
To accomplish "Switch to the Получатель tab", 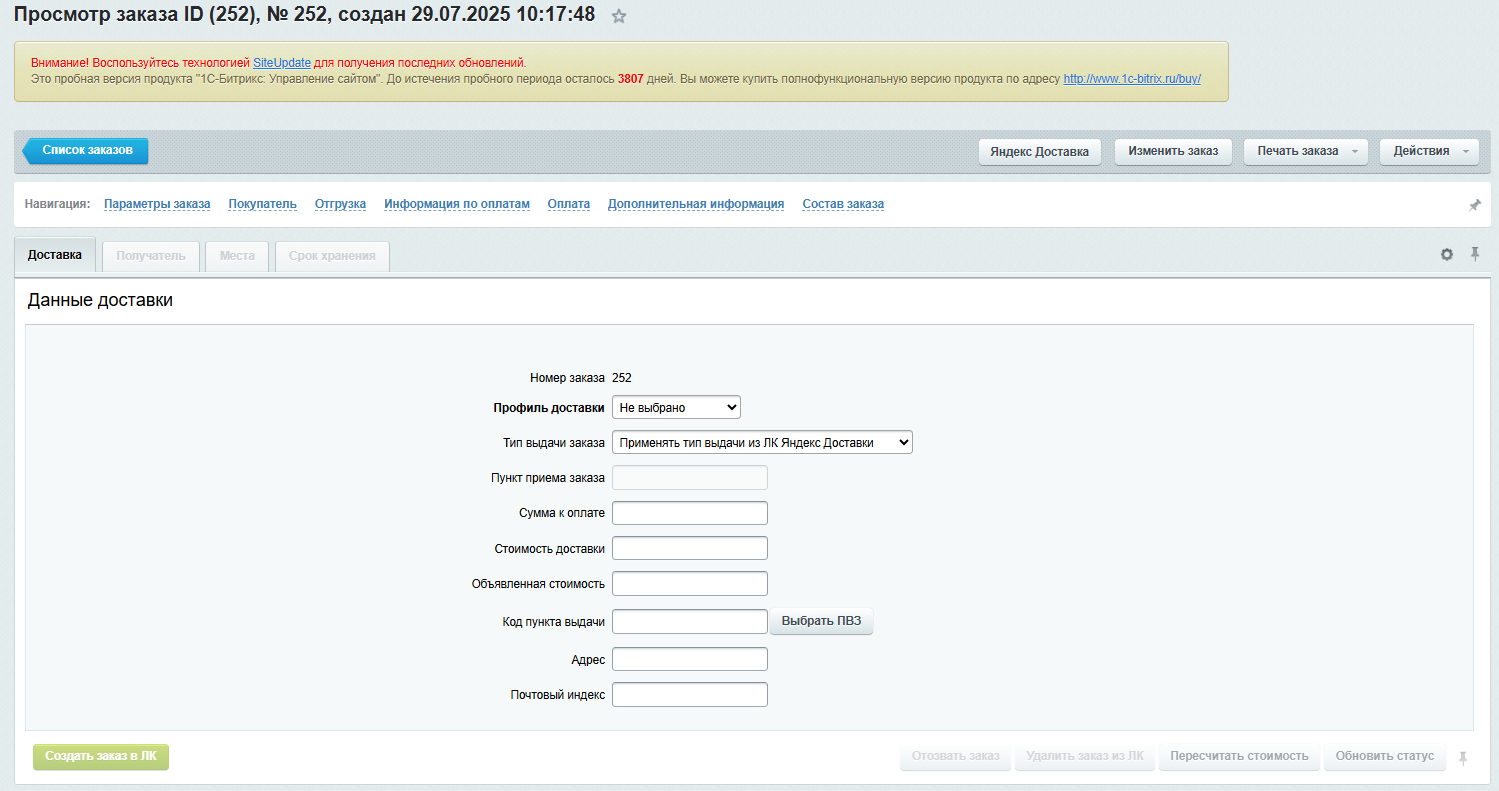I will click(151, 256).
